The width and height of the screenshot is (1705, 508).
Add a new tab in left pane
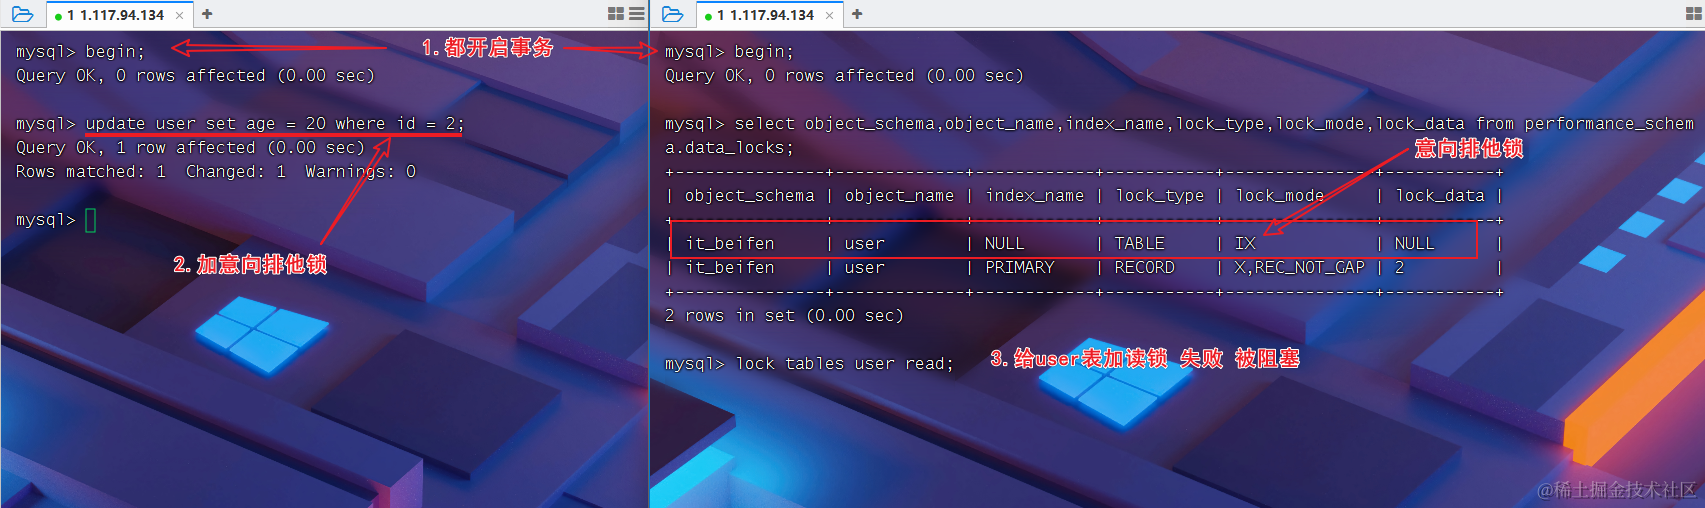pos(207,14)
